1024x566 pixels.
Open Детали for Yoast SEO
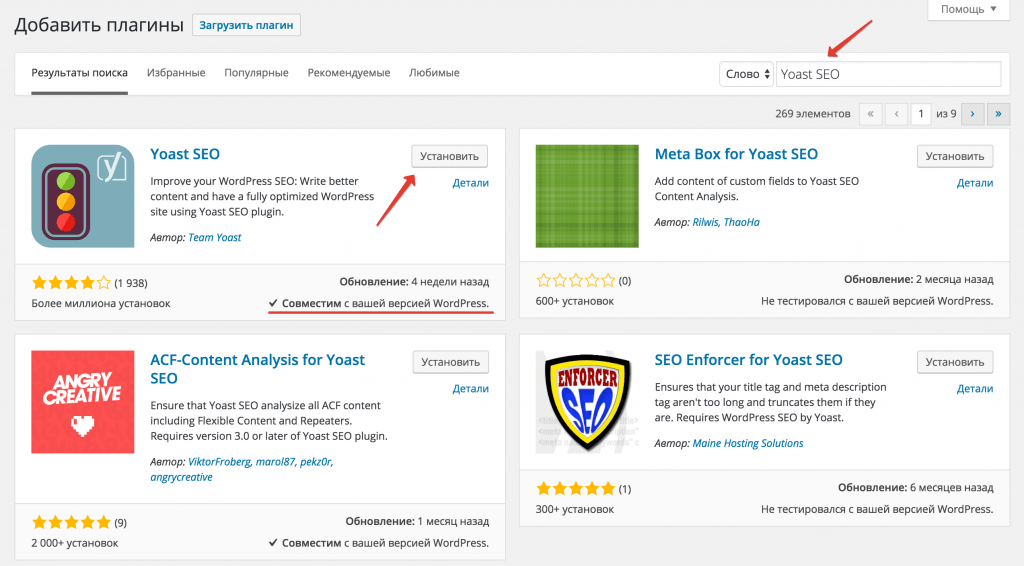470,183
